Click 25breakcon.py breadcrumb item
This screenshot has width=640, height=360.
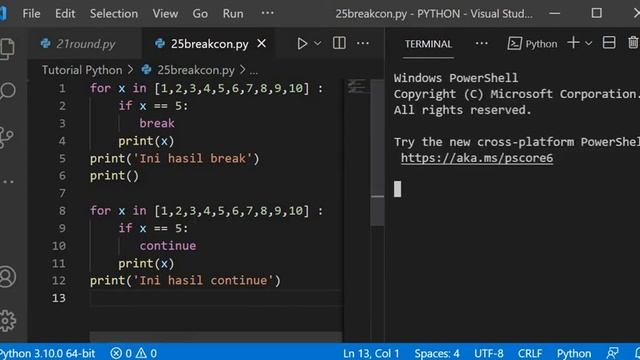click(188, 70)
